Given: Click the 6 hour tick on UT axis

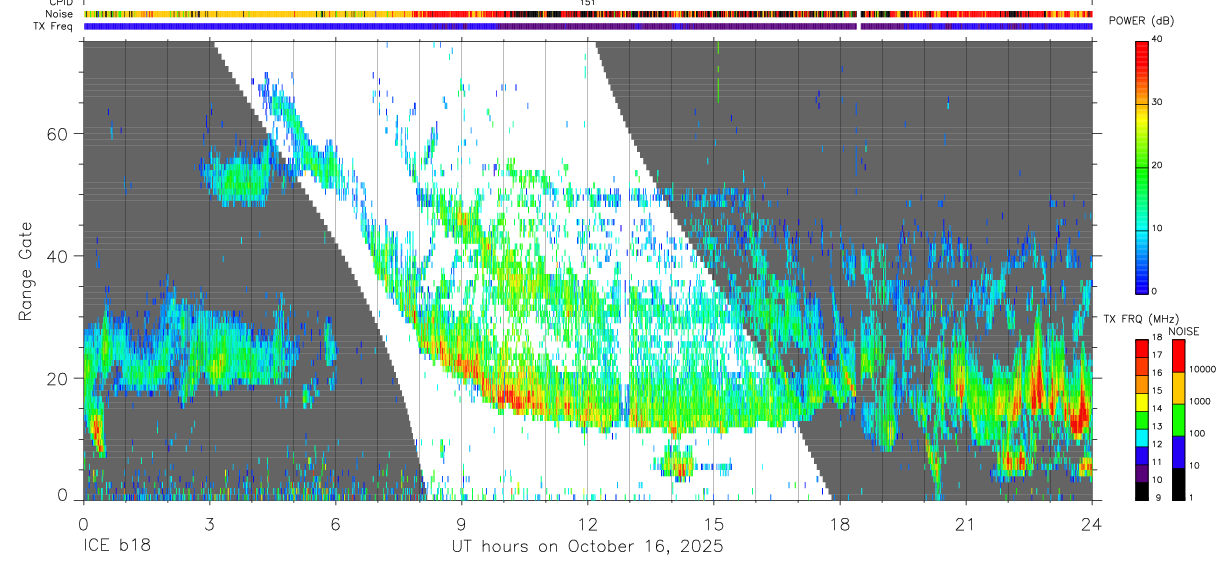Looking at the screenshot, I should (335, 523).
